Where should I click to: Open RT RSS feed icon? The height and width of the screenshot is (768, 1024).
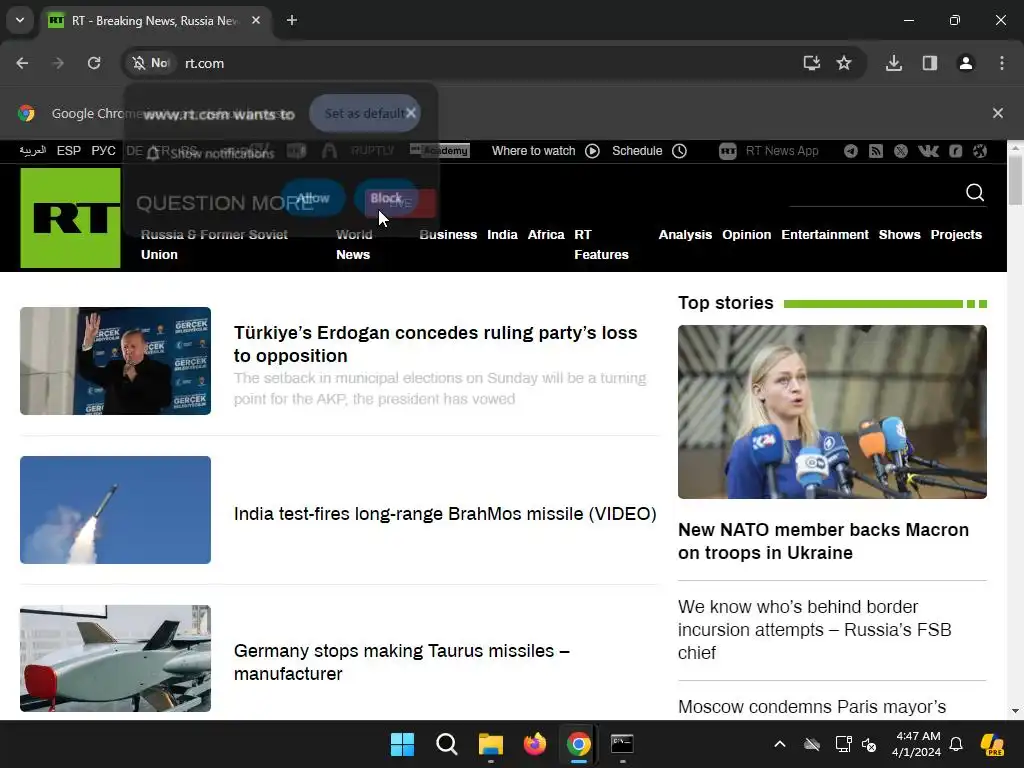pyautogui.click(x=876, y=151)
